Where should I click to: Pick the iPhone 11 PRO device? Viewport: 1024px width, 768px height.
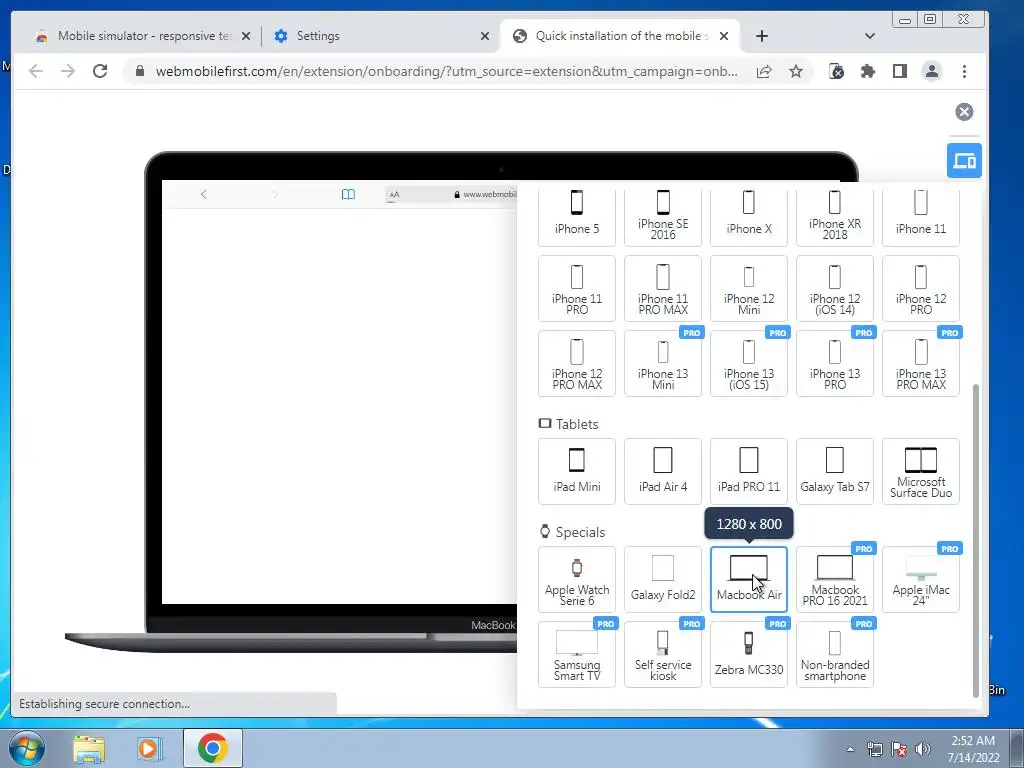click(x=577, y=289)
